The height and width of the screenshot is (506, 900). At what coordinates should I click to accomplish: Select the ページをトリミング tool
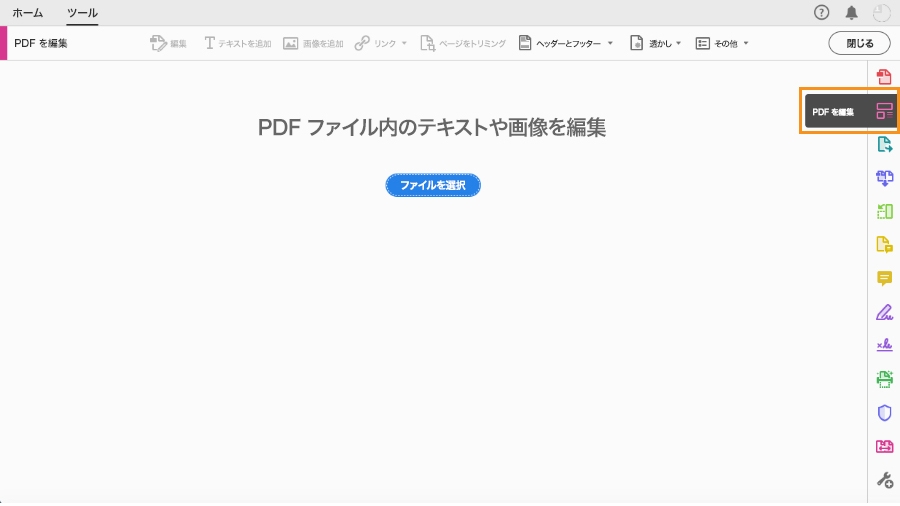[x=463, y=43]
